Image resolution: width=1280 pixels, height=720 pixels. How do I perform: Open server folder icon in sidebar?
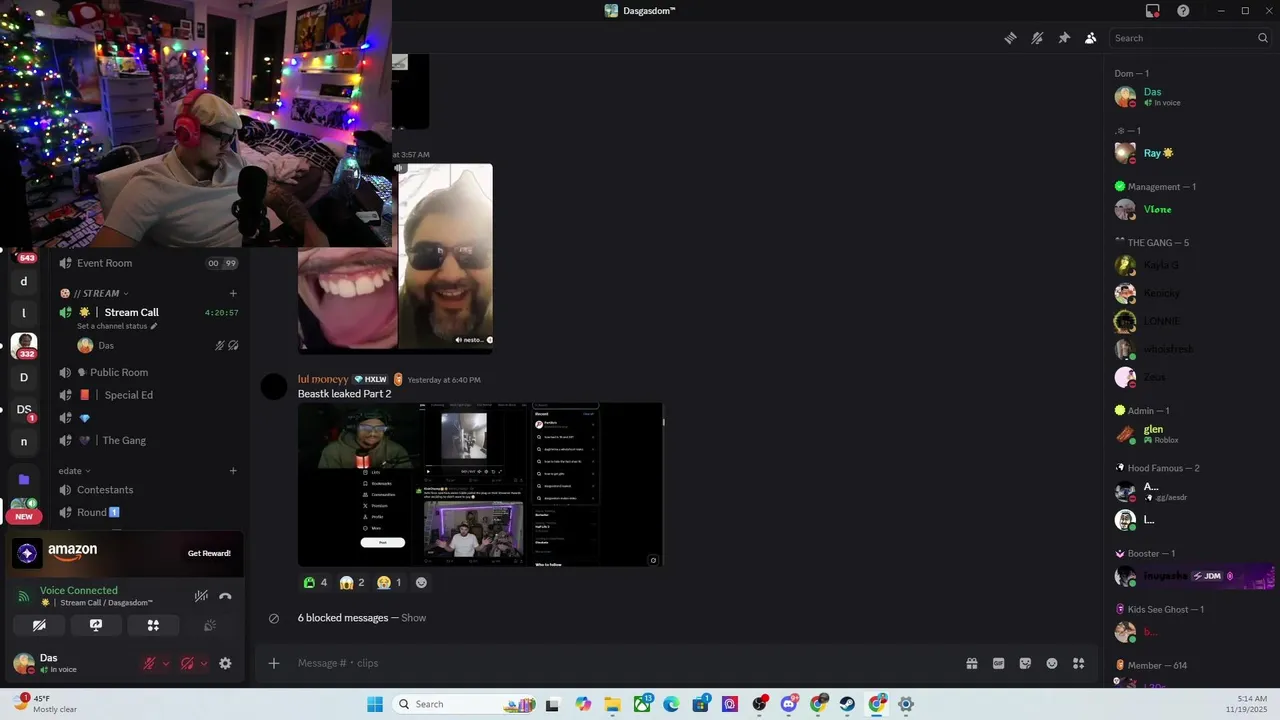24,479
